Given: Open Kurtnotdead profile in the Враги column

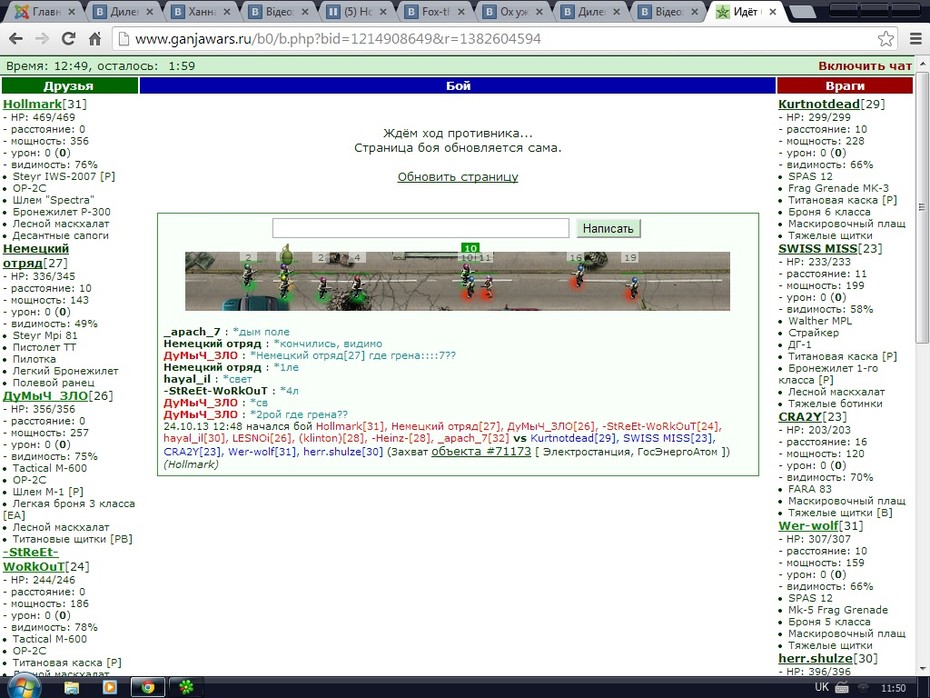Looking at the screenshot, I should coord(819,104).
